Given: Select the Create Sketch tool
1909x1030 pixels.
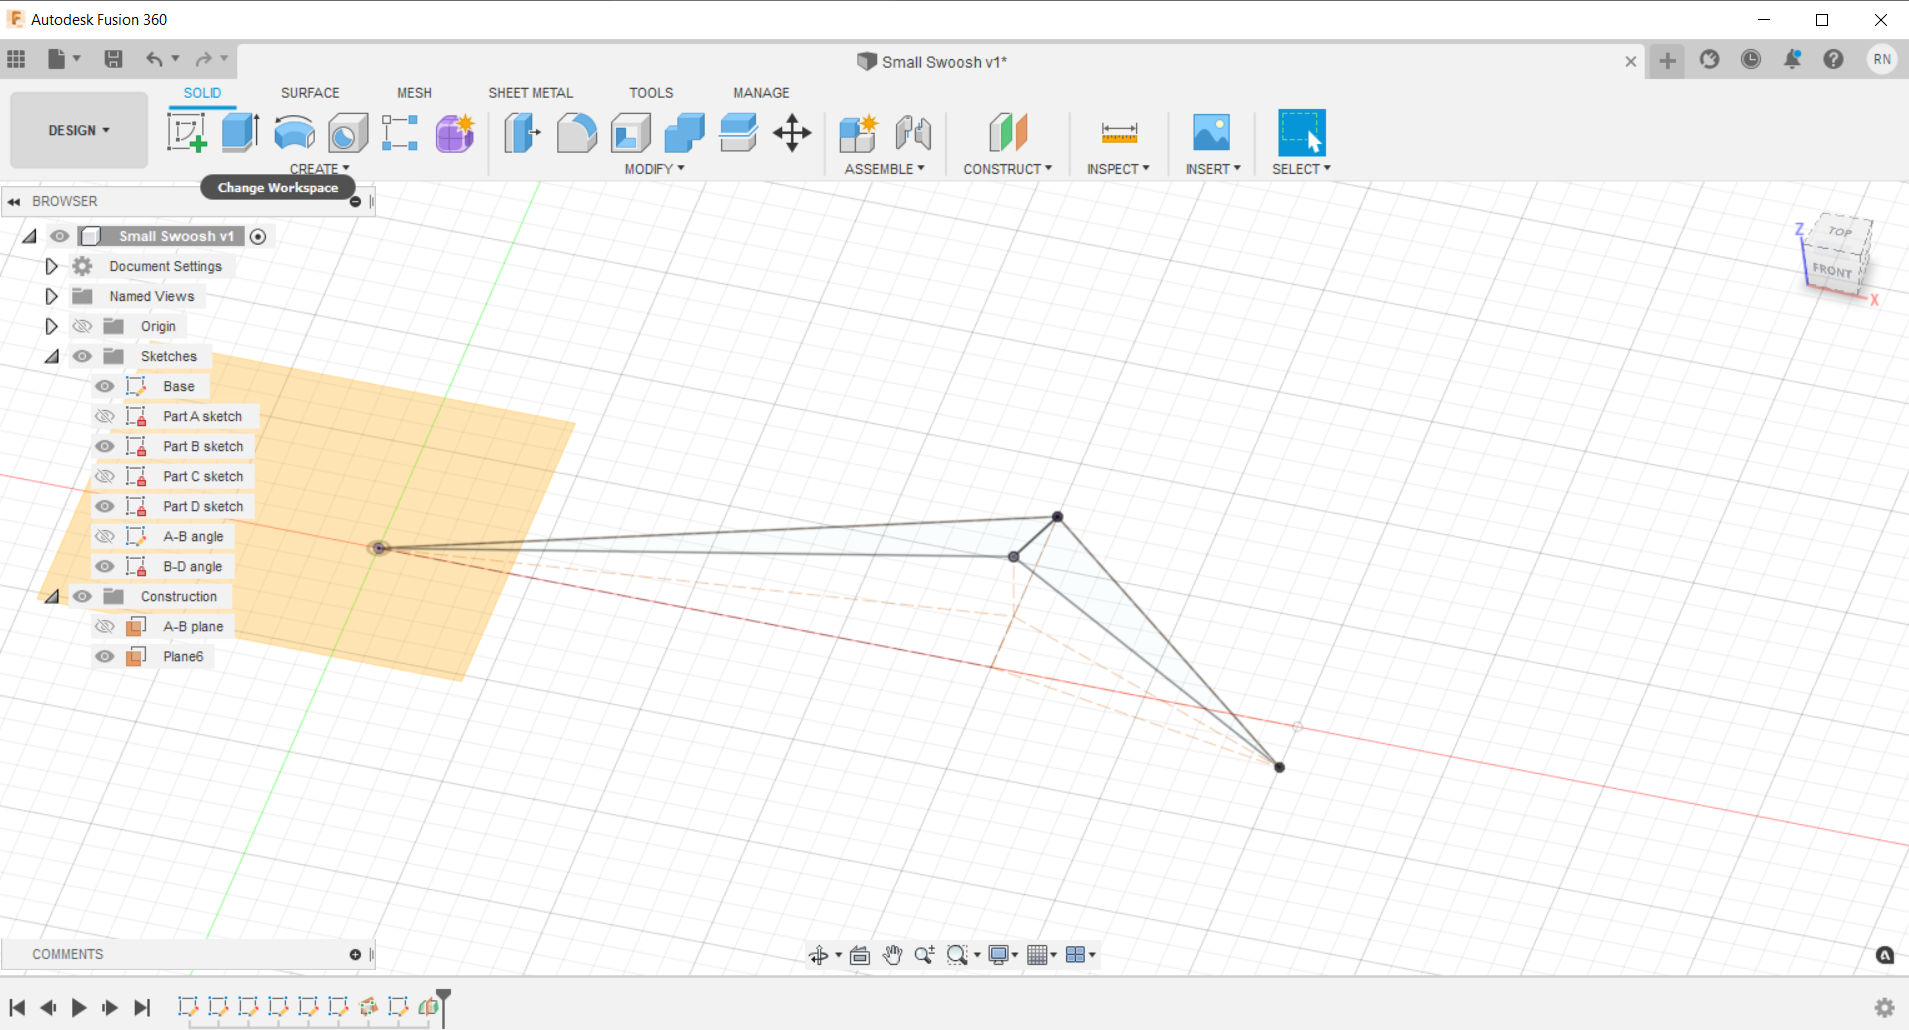Looking at the screenshot, I should coord(187,132).
